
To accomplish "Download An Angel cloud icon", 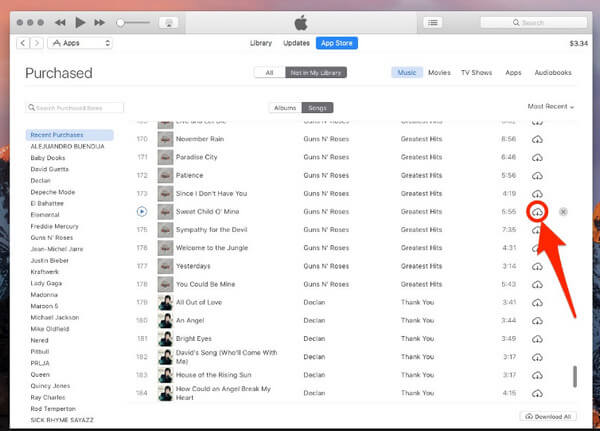I will pos(537,321).
